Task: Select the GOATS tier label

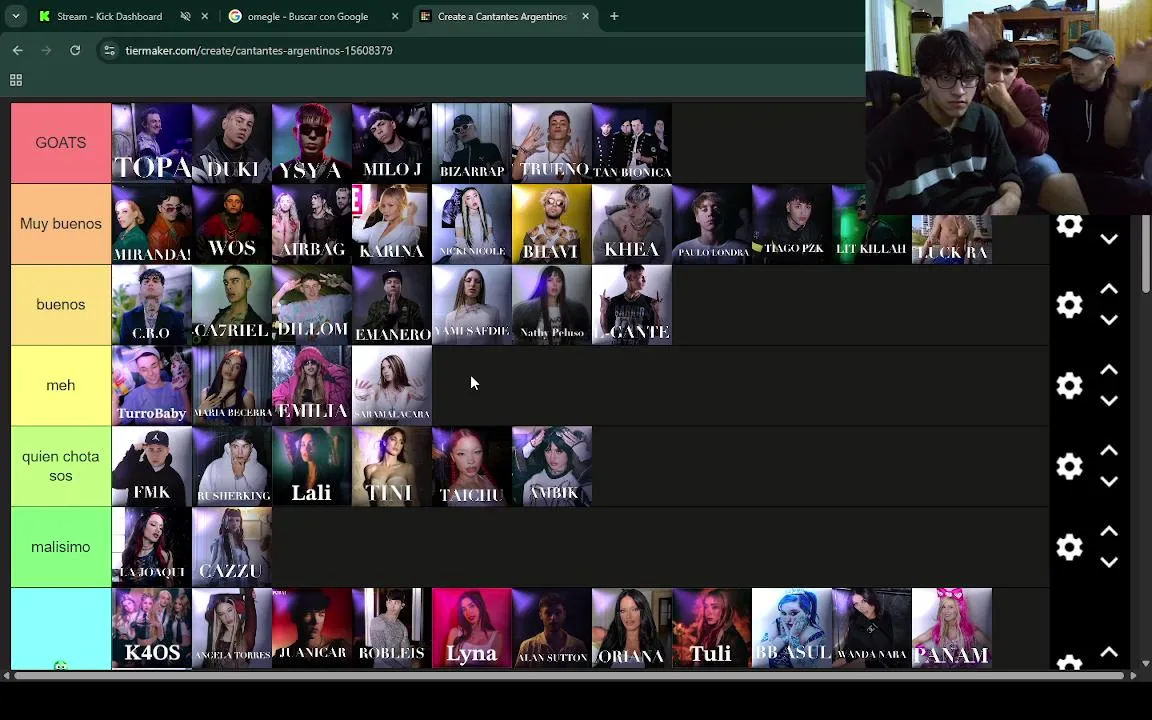Action: pos(61,143)
